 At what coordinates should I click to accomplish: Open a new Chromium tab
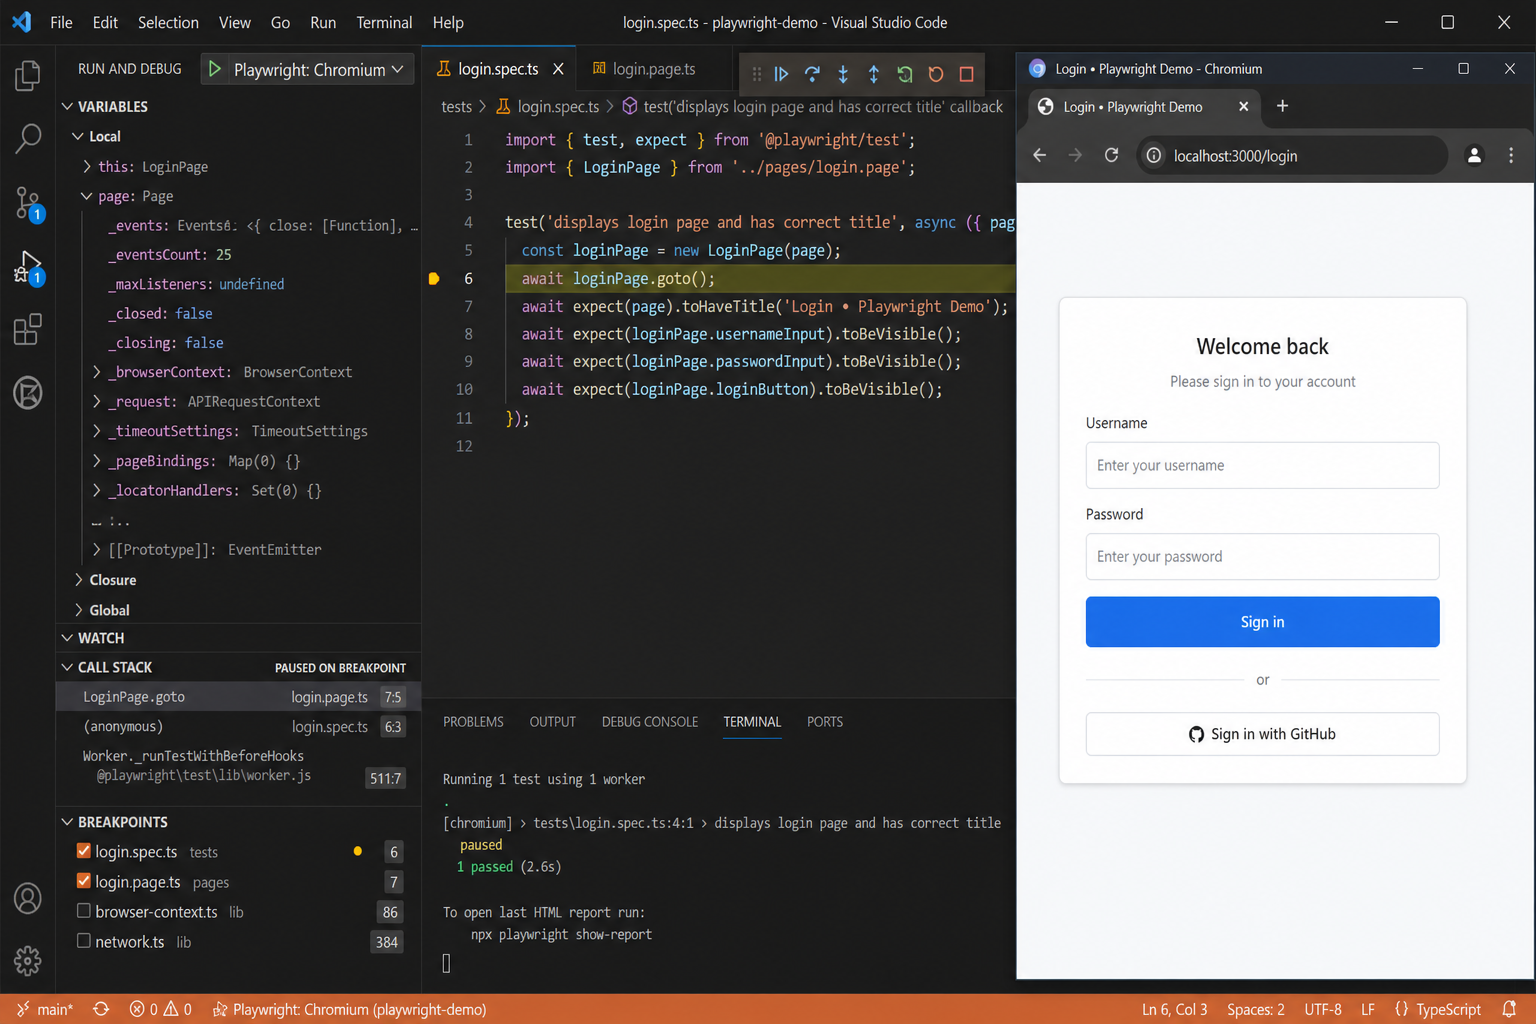coord(1282,106)
